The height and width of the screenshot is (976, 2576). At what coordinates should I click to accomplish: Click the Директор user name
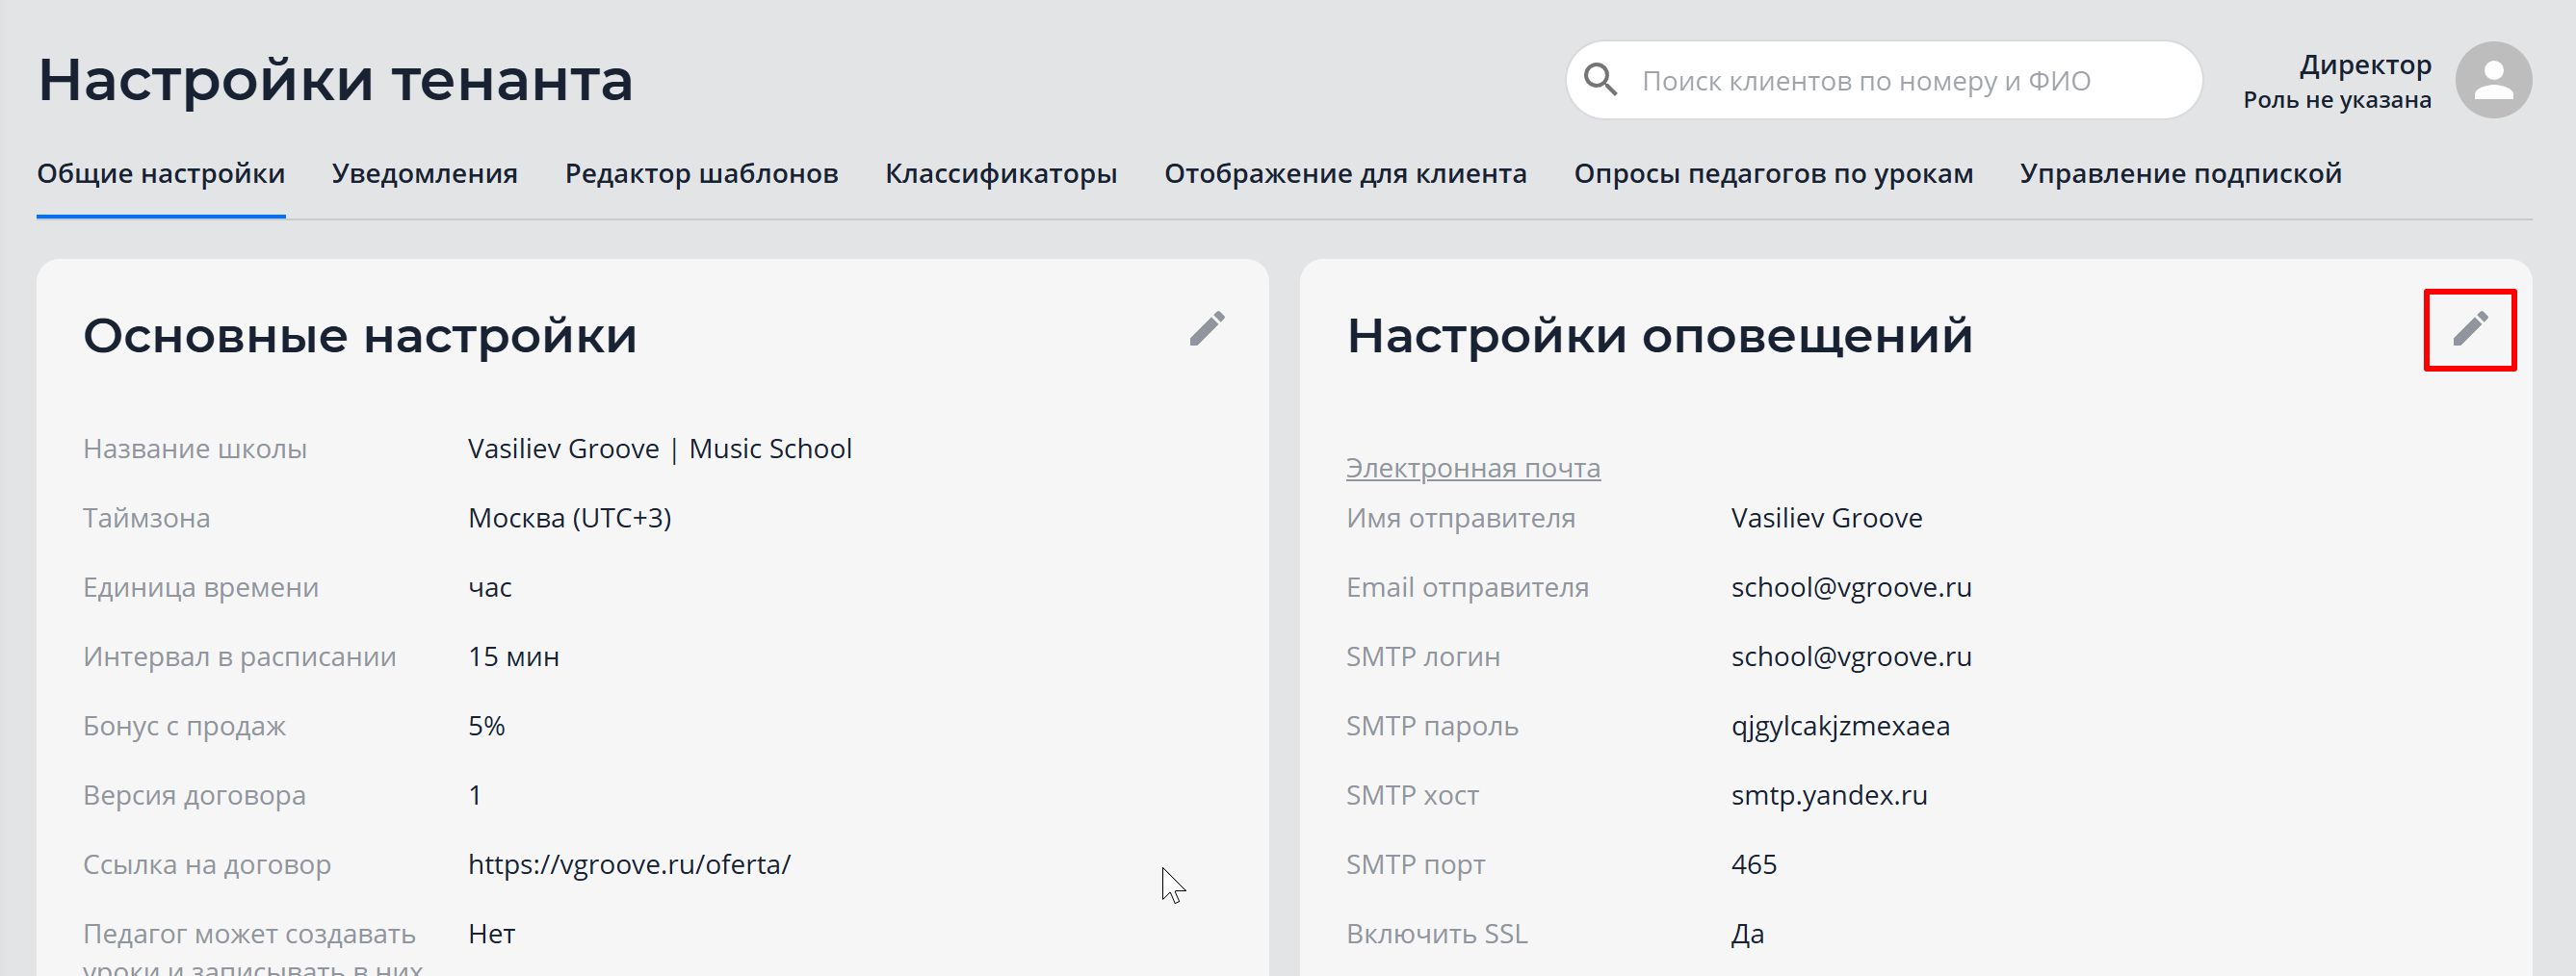tap(2365, 65)
